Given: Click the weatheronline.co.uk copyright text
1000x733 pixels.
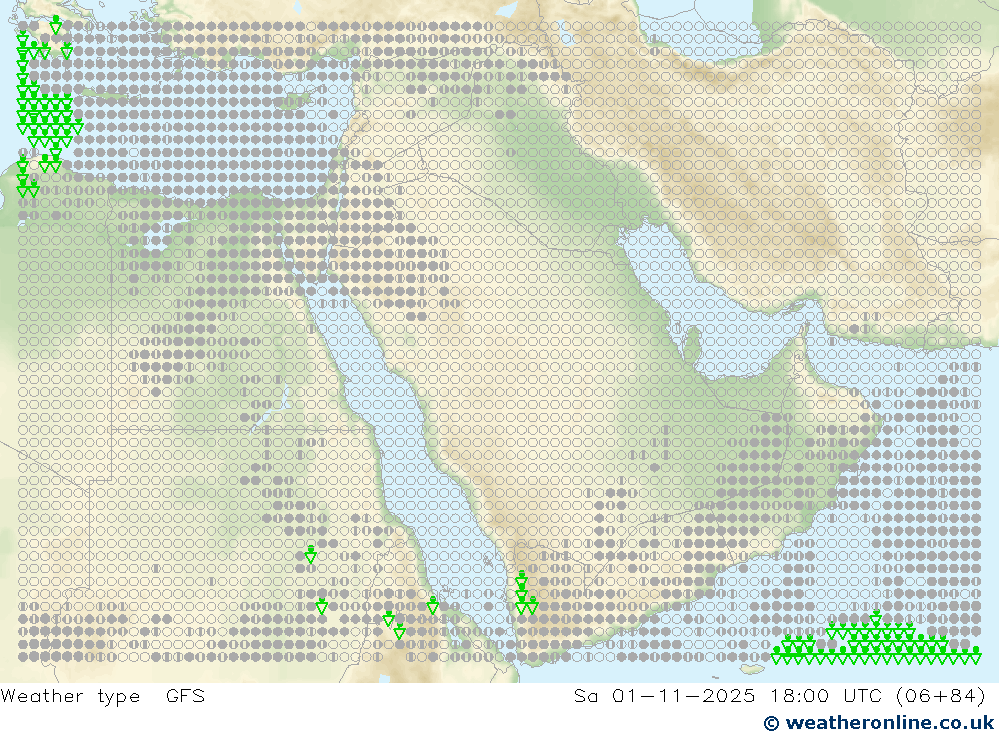Looking at the screenshot, I should (879, 723).
